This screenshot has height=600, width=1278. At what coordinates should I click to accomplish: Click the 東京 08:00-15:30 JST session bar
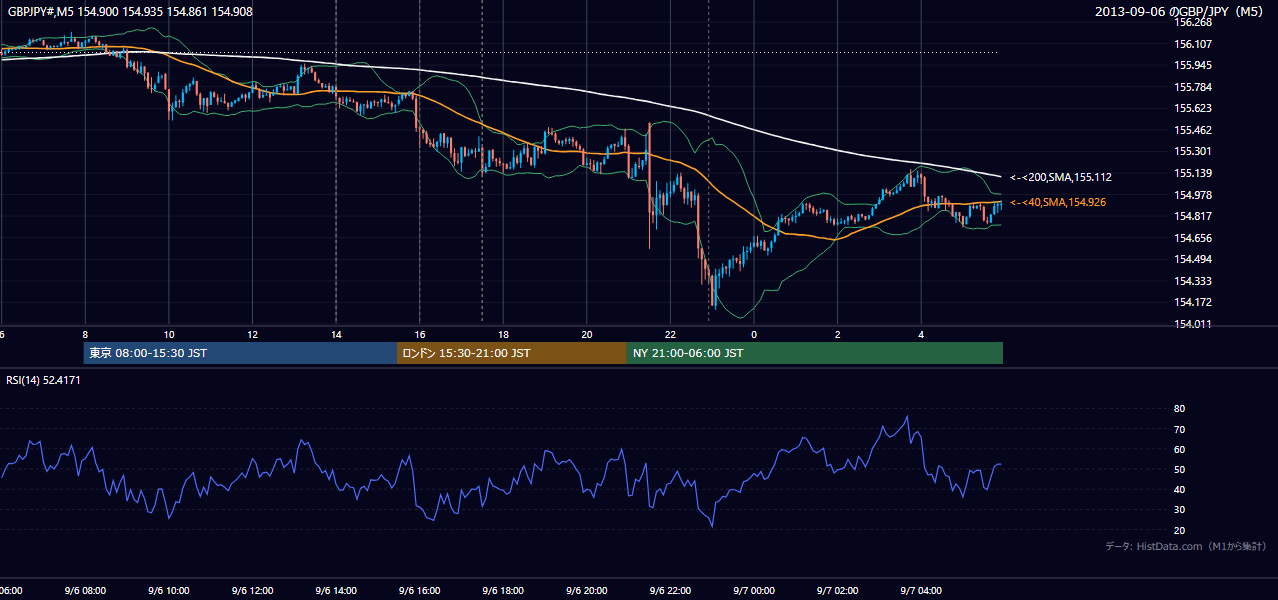click(x=240, y=353)
